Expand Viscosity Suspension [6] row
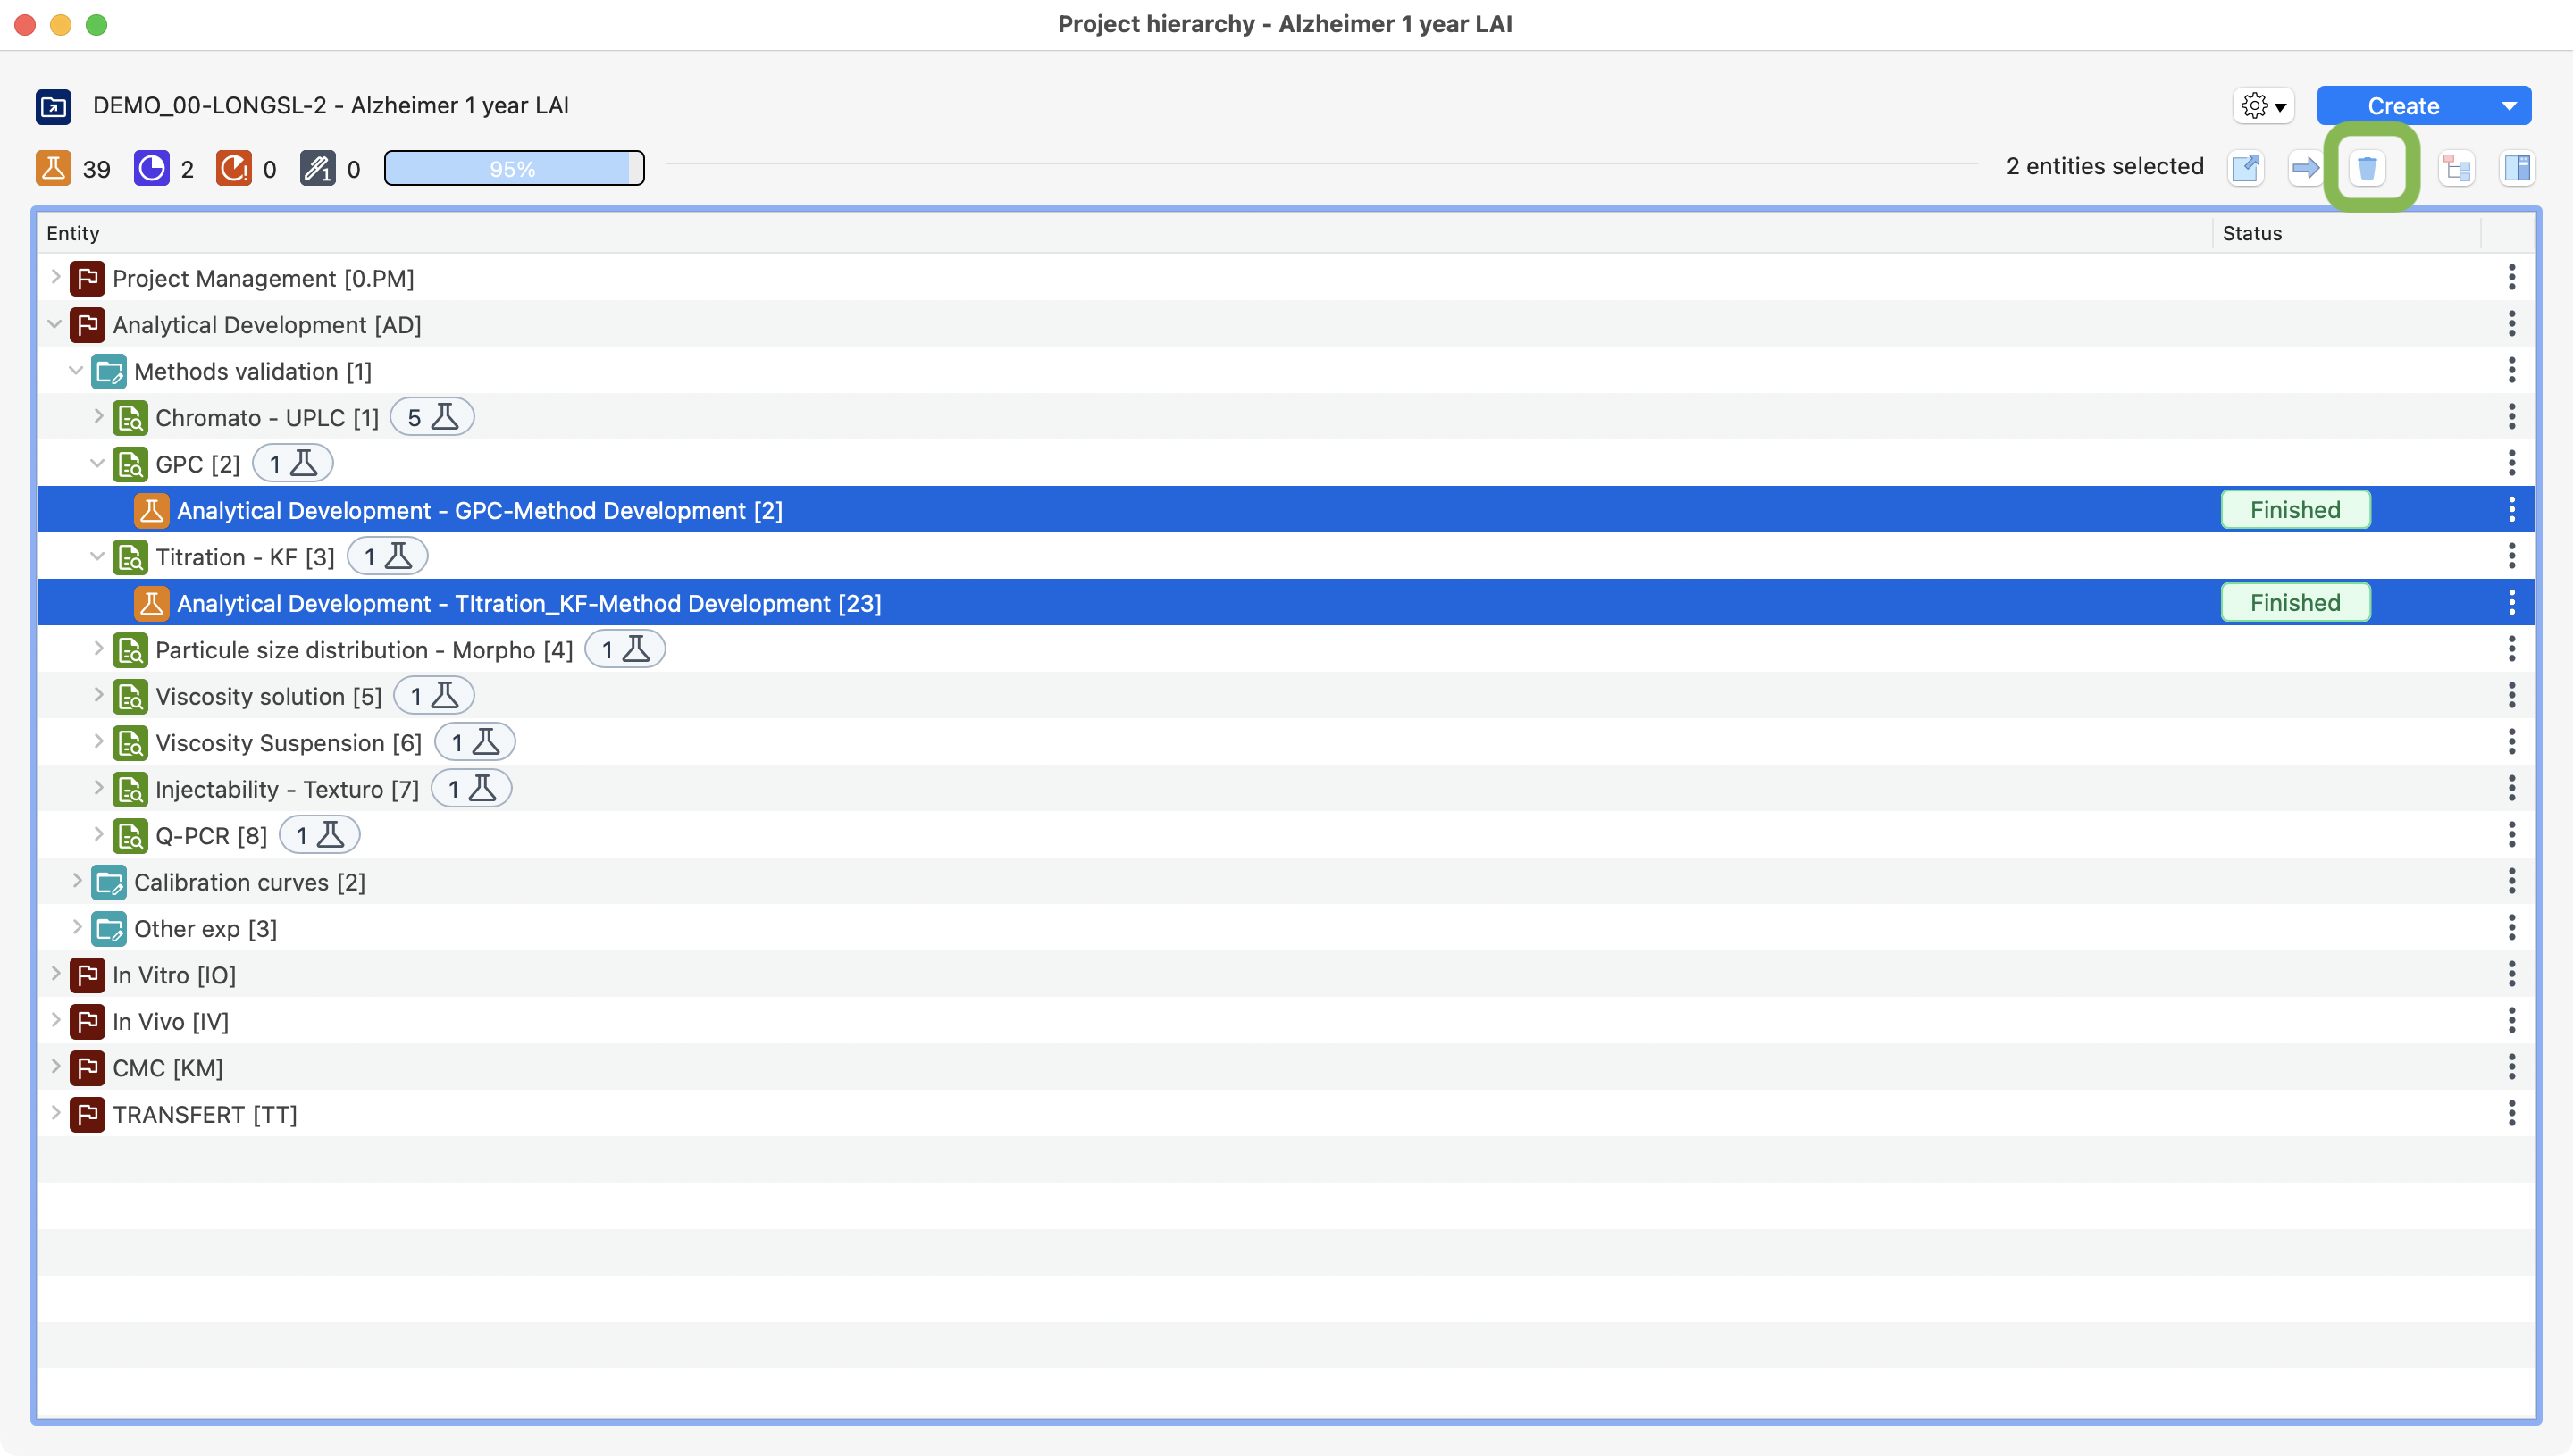 click(98, 741)
